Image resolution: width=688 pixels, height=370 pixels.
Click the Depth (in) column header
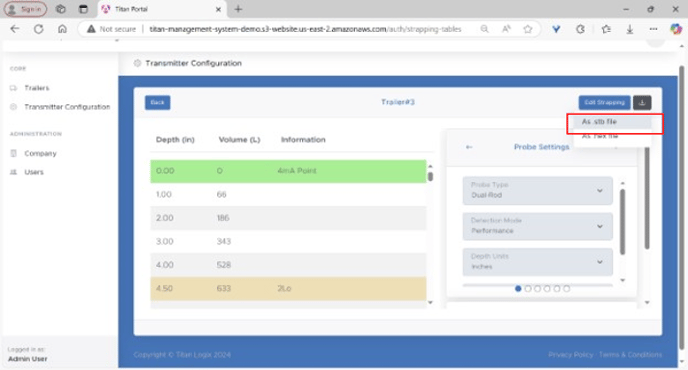point(175,140)
